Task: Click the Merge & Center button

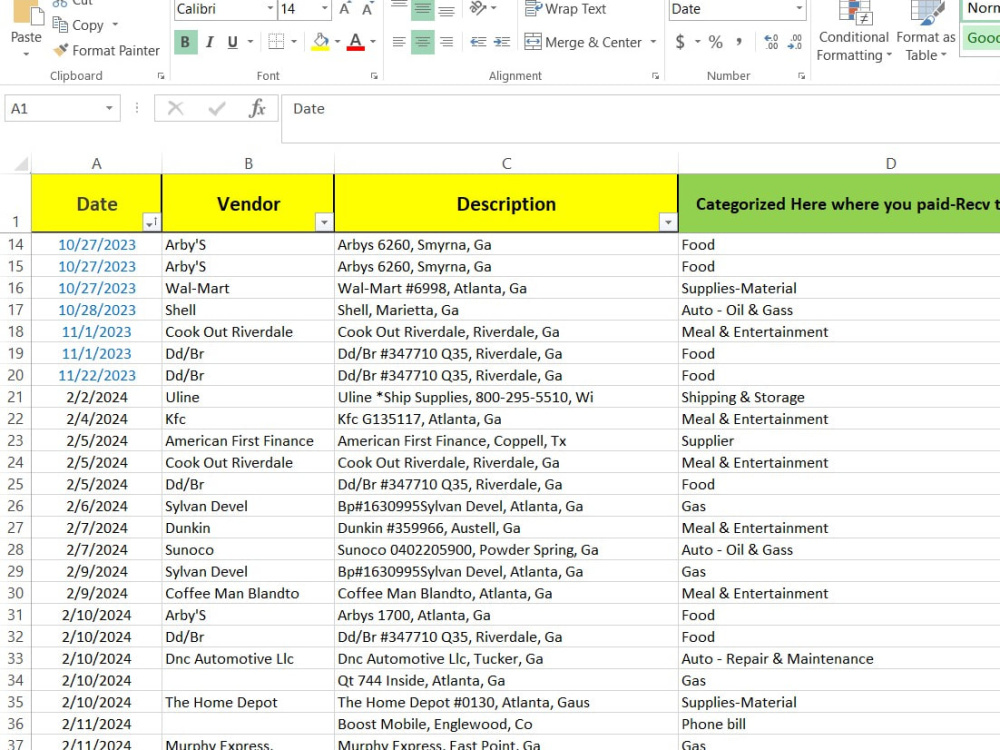Action: 583,42
